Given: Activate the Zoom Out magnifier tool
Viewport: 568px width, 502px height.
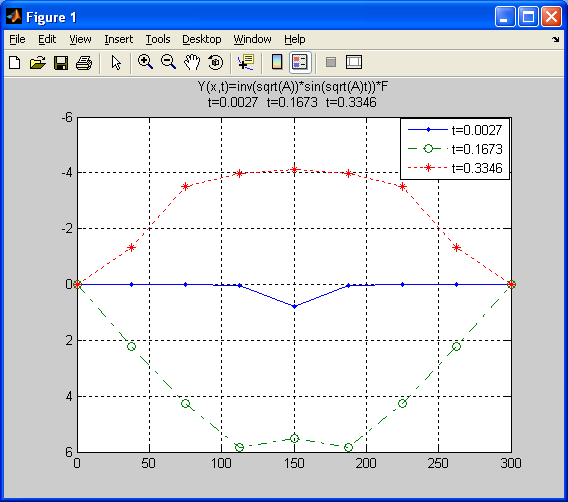Looking at the screenshot, I should (168, 62).
